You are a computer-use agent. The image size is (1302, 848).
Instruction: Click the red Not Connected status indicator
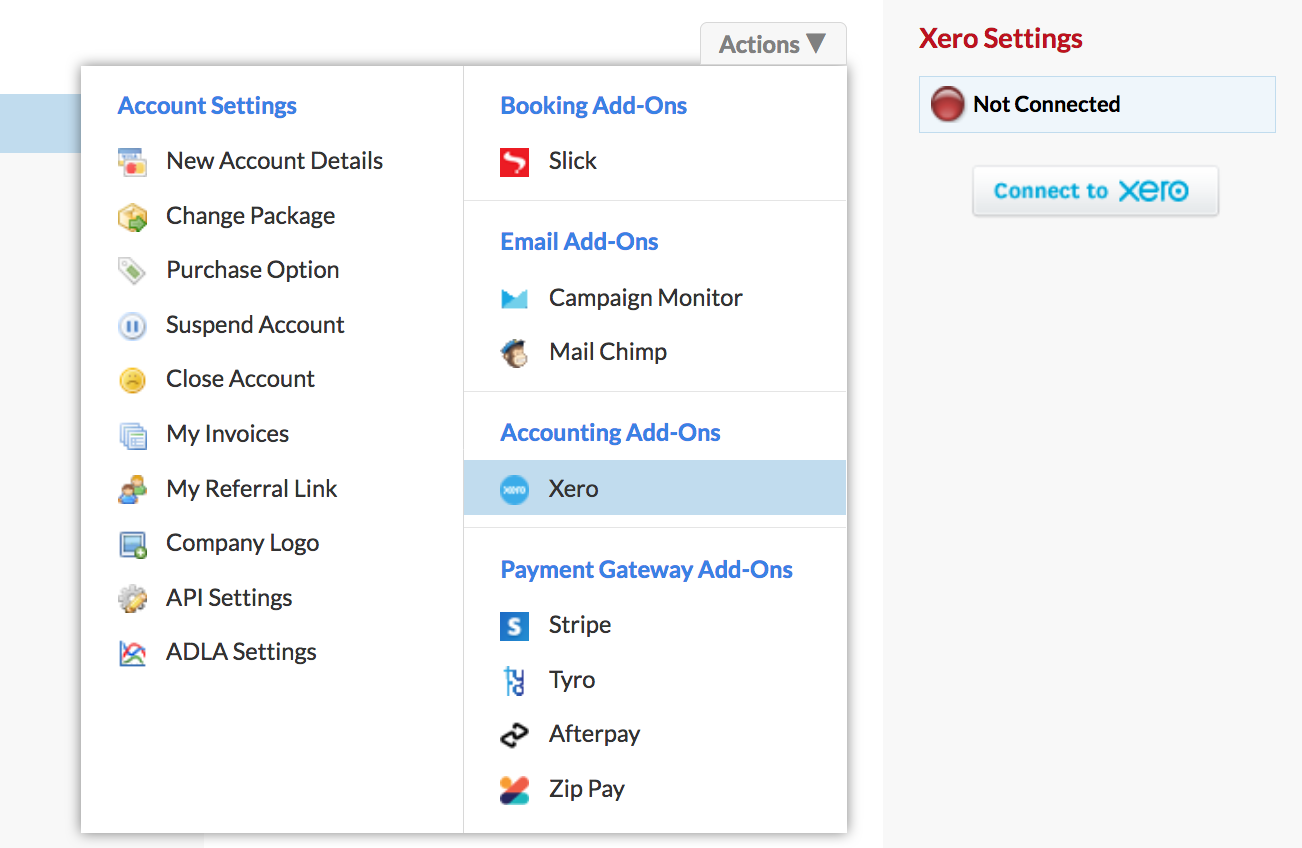tap(947, 104)
